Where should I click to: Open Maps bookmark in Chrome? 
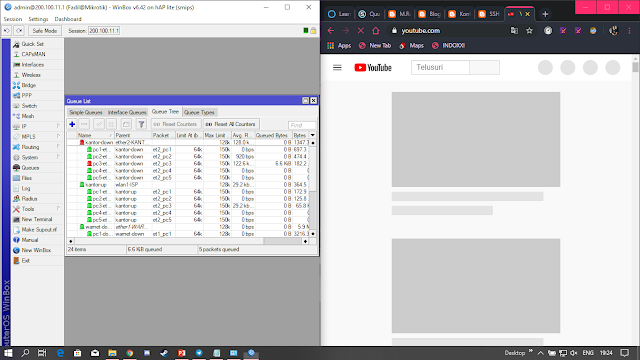click(411, 45)
